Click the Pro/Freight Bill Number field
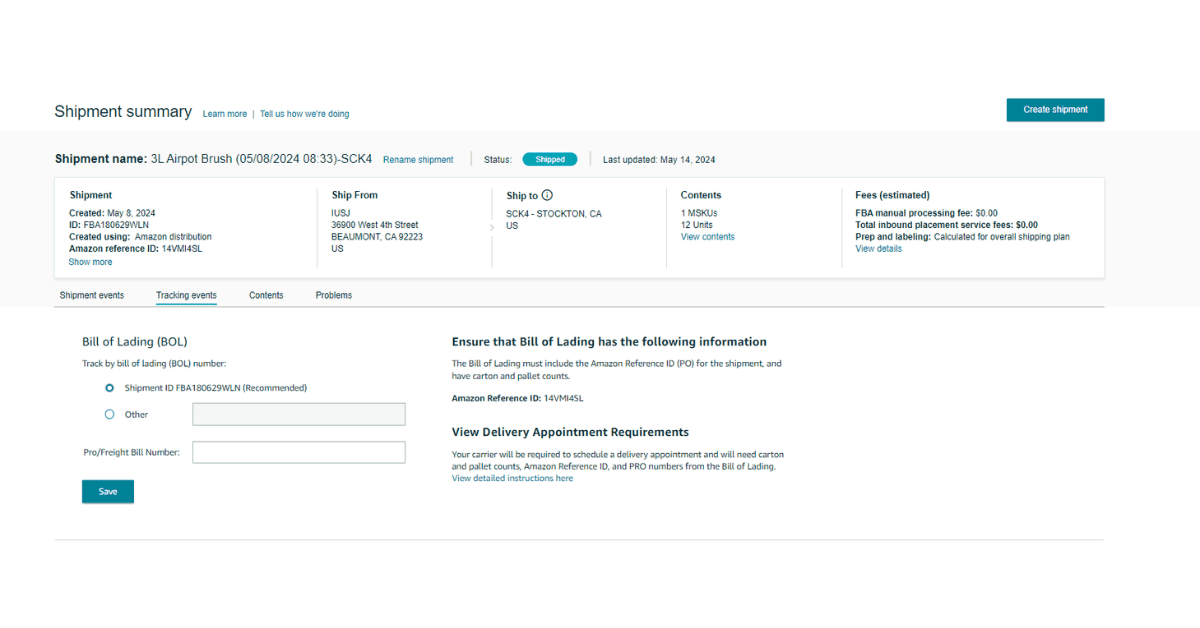The image size is (1200, 628). coord(298,453)
